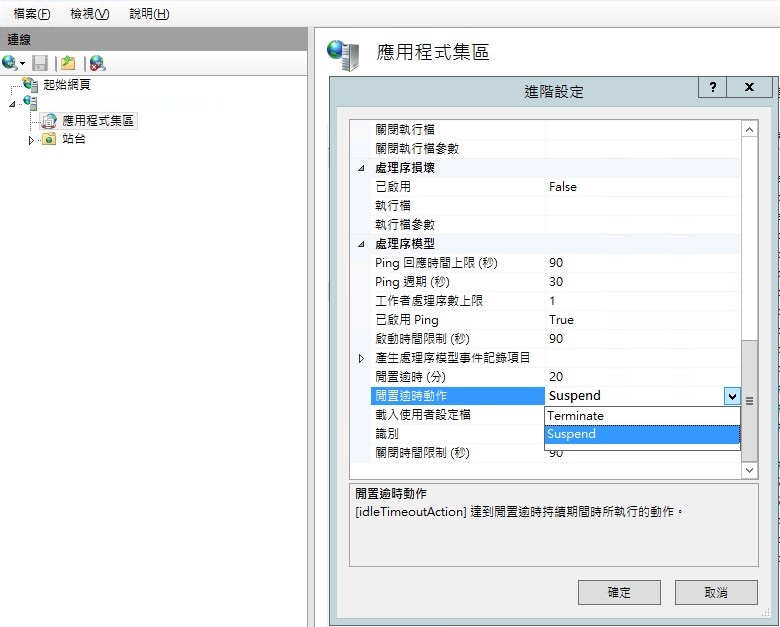Select the 關閉執行檔 property row
780x627 pixels.
pos(555,130)
